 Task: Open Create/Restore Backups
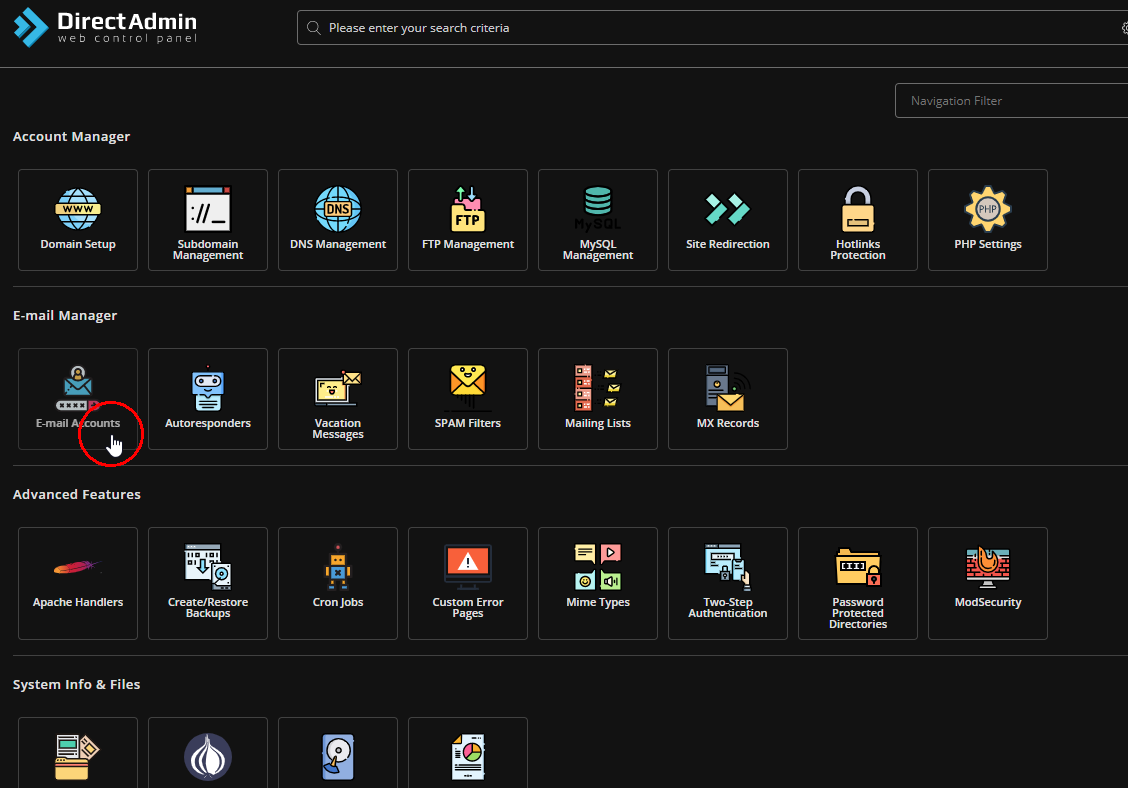coord(208,584)
